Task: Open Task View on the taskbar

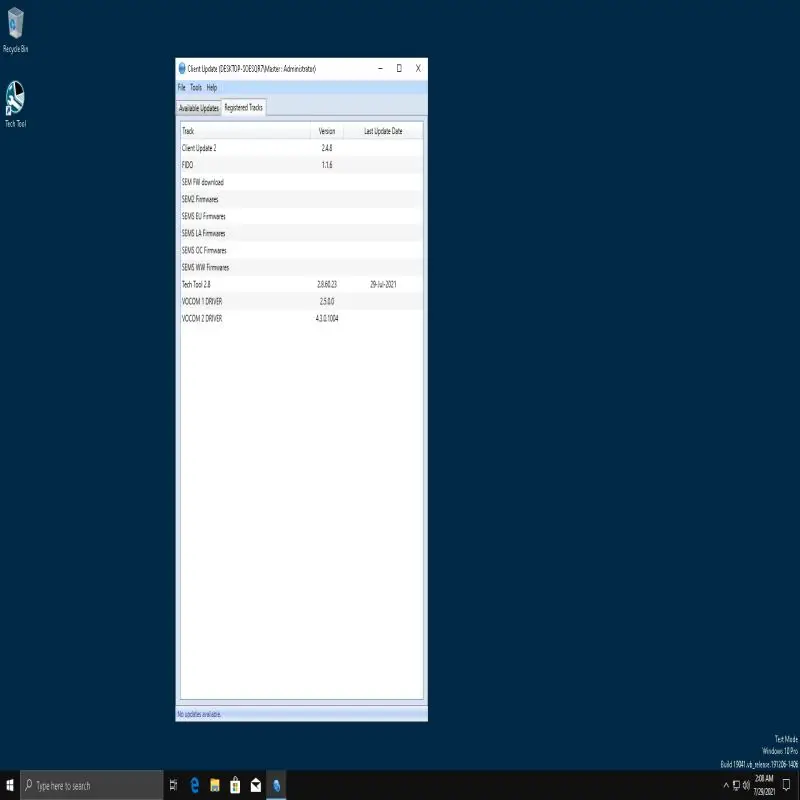Action: pyautogui.click(x=173, y=785)
